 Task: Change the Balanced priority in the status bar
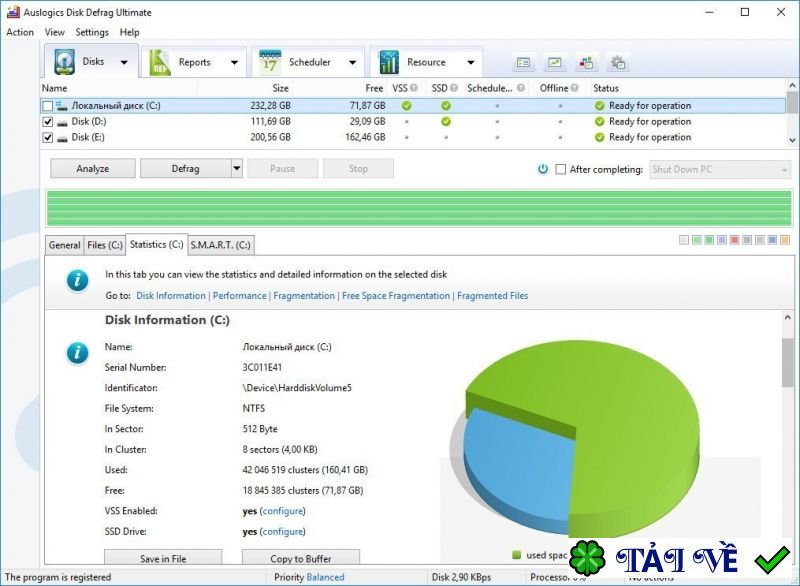pyautogui.click(x=328, y=576)
